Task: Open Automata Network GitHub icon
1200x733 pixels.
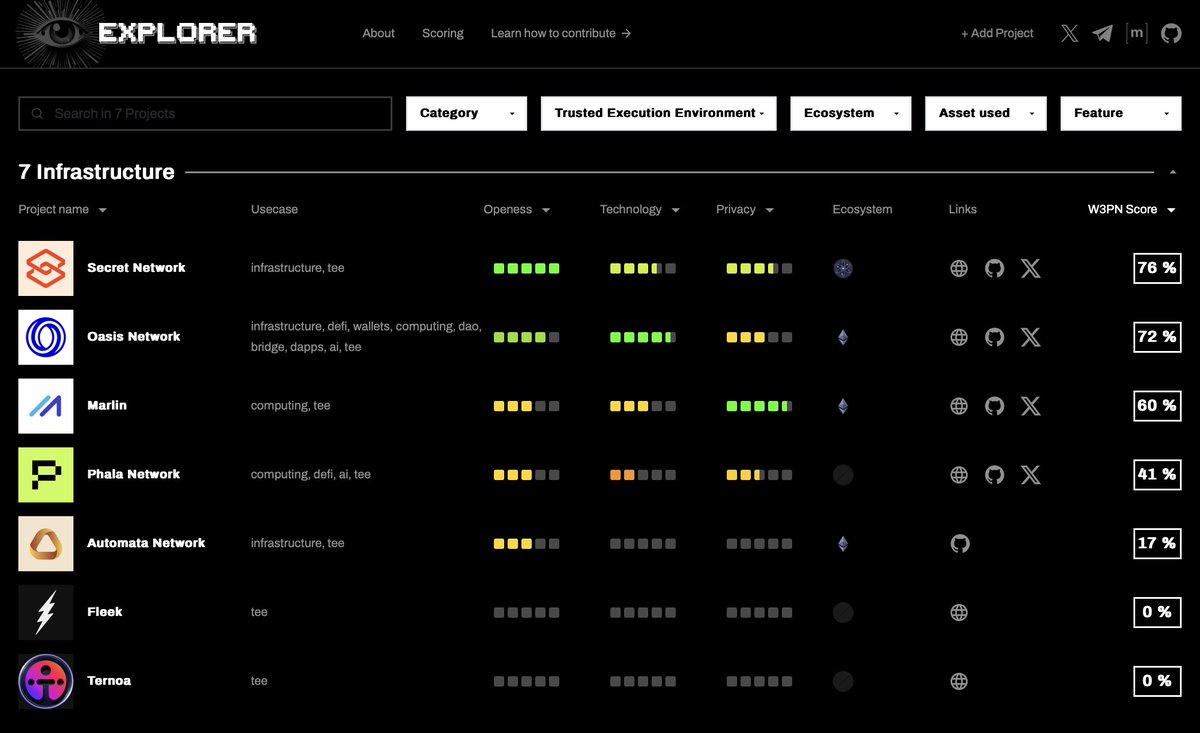Action: (959, 544)
